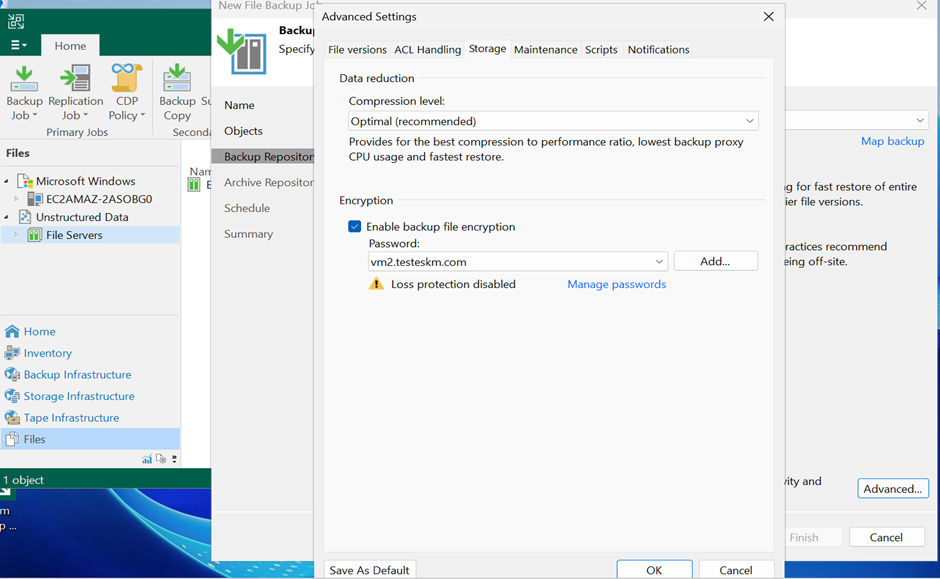Click the file server list item icon
The width and height of the screenshot is (940, 579).
coord(194,185)
